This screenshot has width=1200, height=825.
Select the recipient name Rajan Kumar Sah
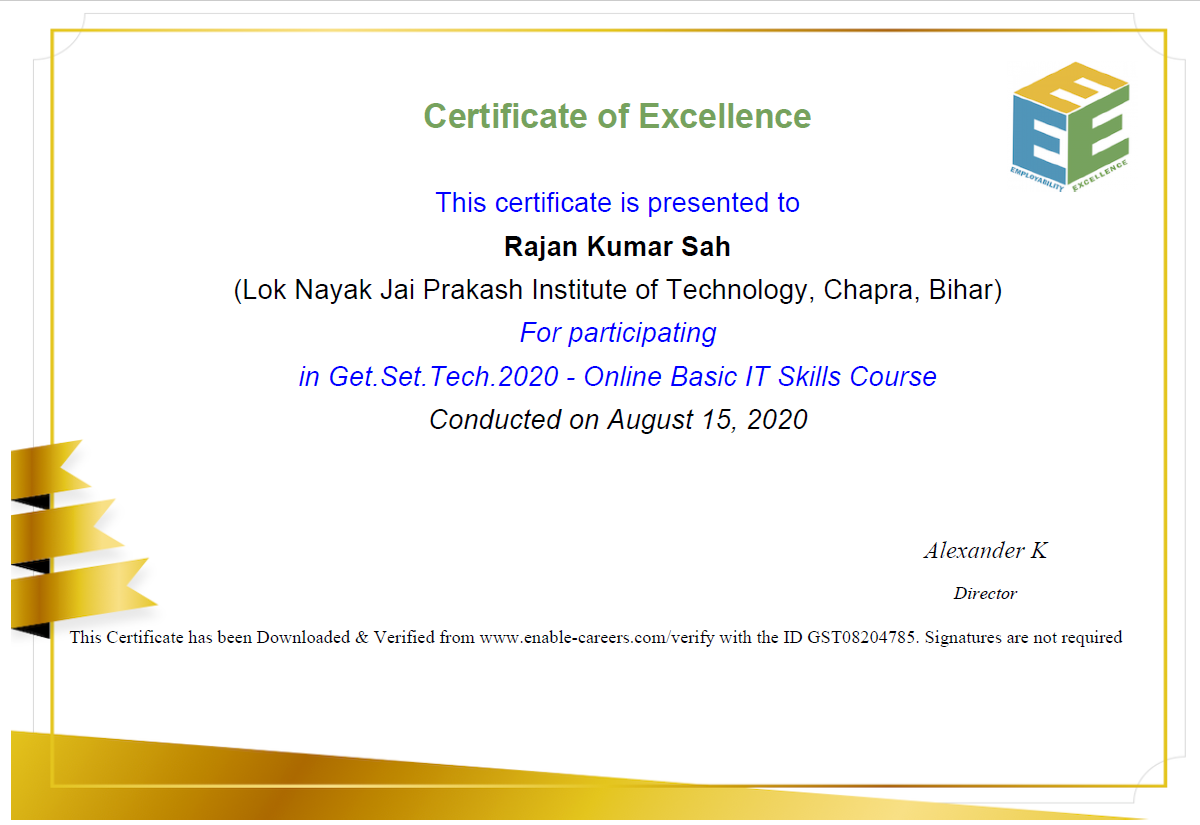[617, 247]
